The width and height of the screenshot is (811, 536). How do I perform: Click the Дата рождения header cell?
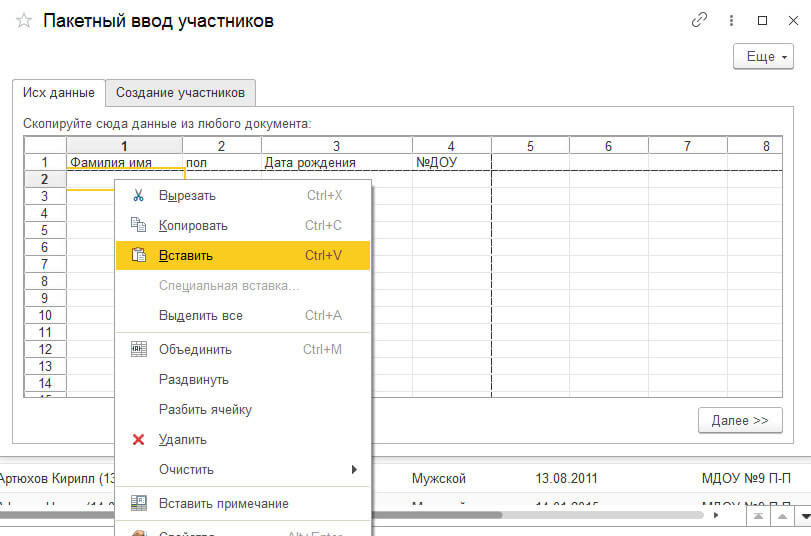tap(337, 162)
